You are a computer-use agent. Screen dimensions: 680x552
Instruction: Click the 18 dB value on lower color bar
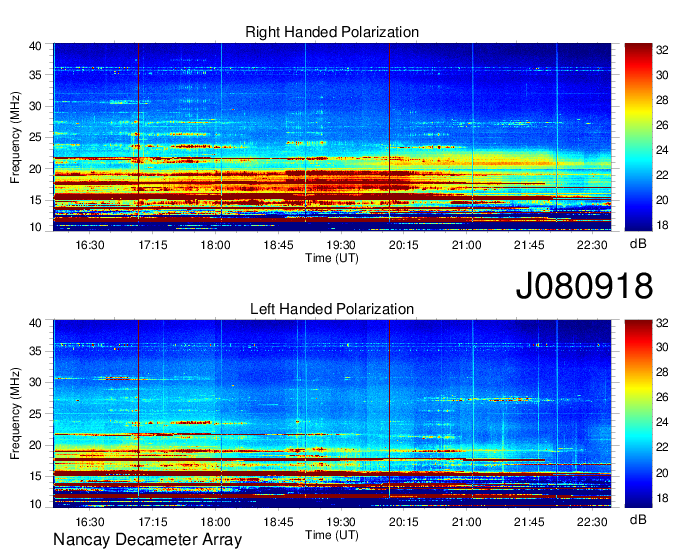pos(662,498)
